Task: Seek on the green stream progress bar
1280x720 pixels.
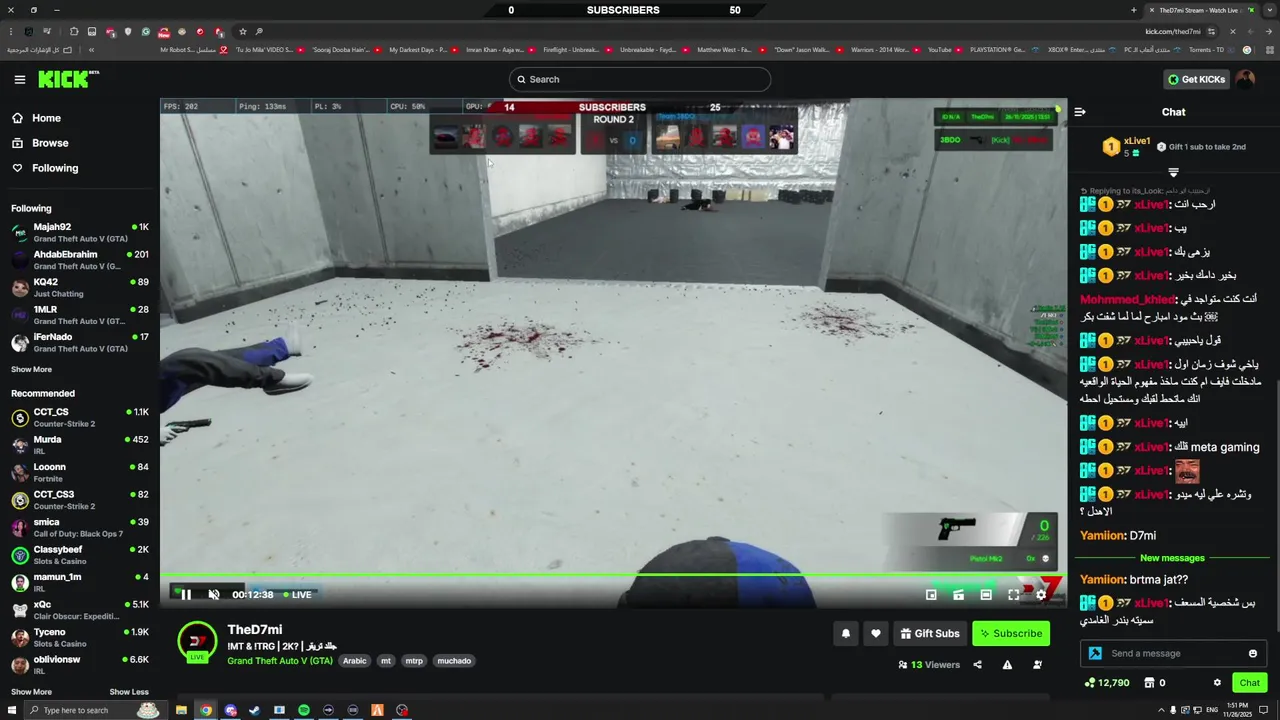Action: click(614, 574)
